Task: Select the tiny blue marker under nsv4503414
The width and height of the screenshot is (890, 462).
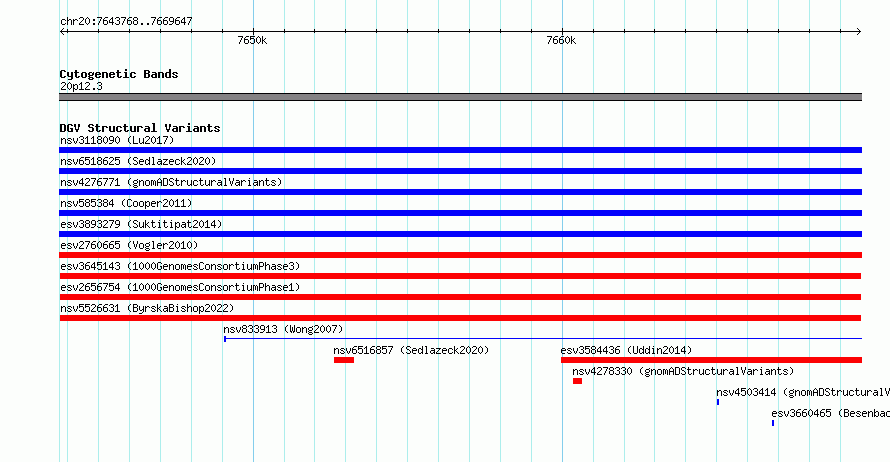Action: [x=718, y=402]
